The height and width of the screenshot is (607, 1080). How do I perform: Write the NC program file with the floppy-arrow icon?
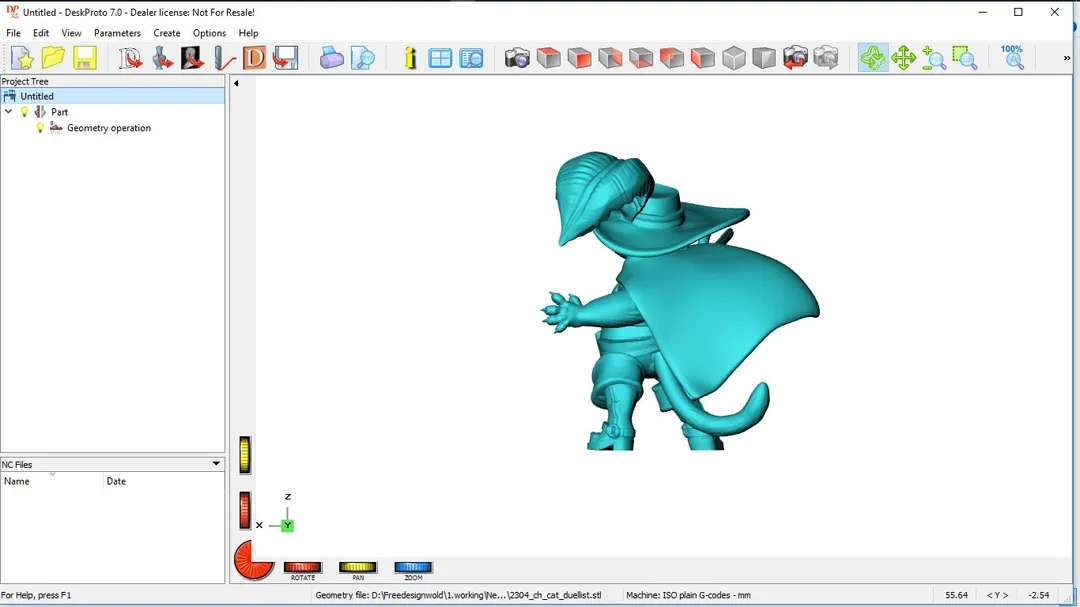(285, 58)
